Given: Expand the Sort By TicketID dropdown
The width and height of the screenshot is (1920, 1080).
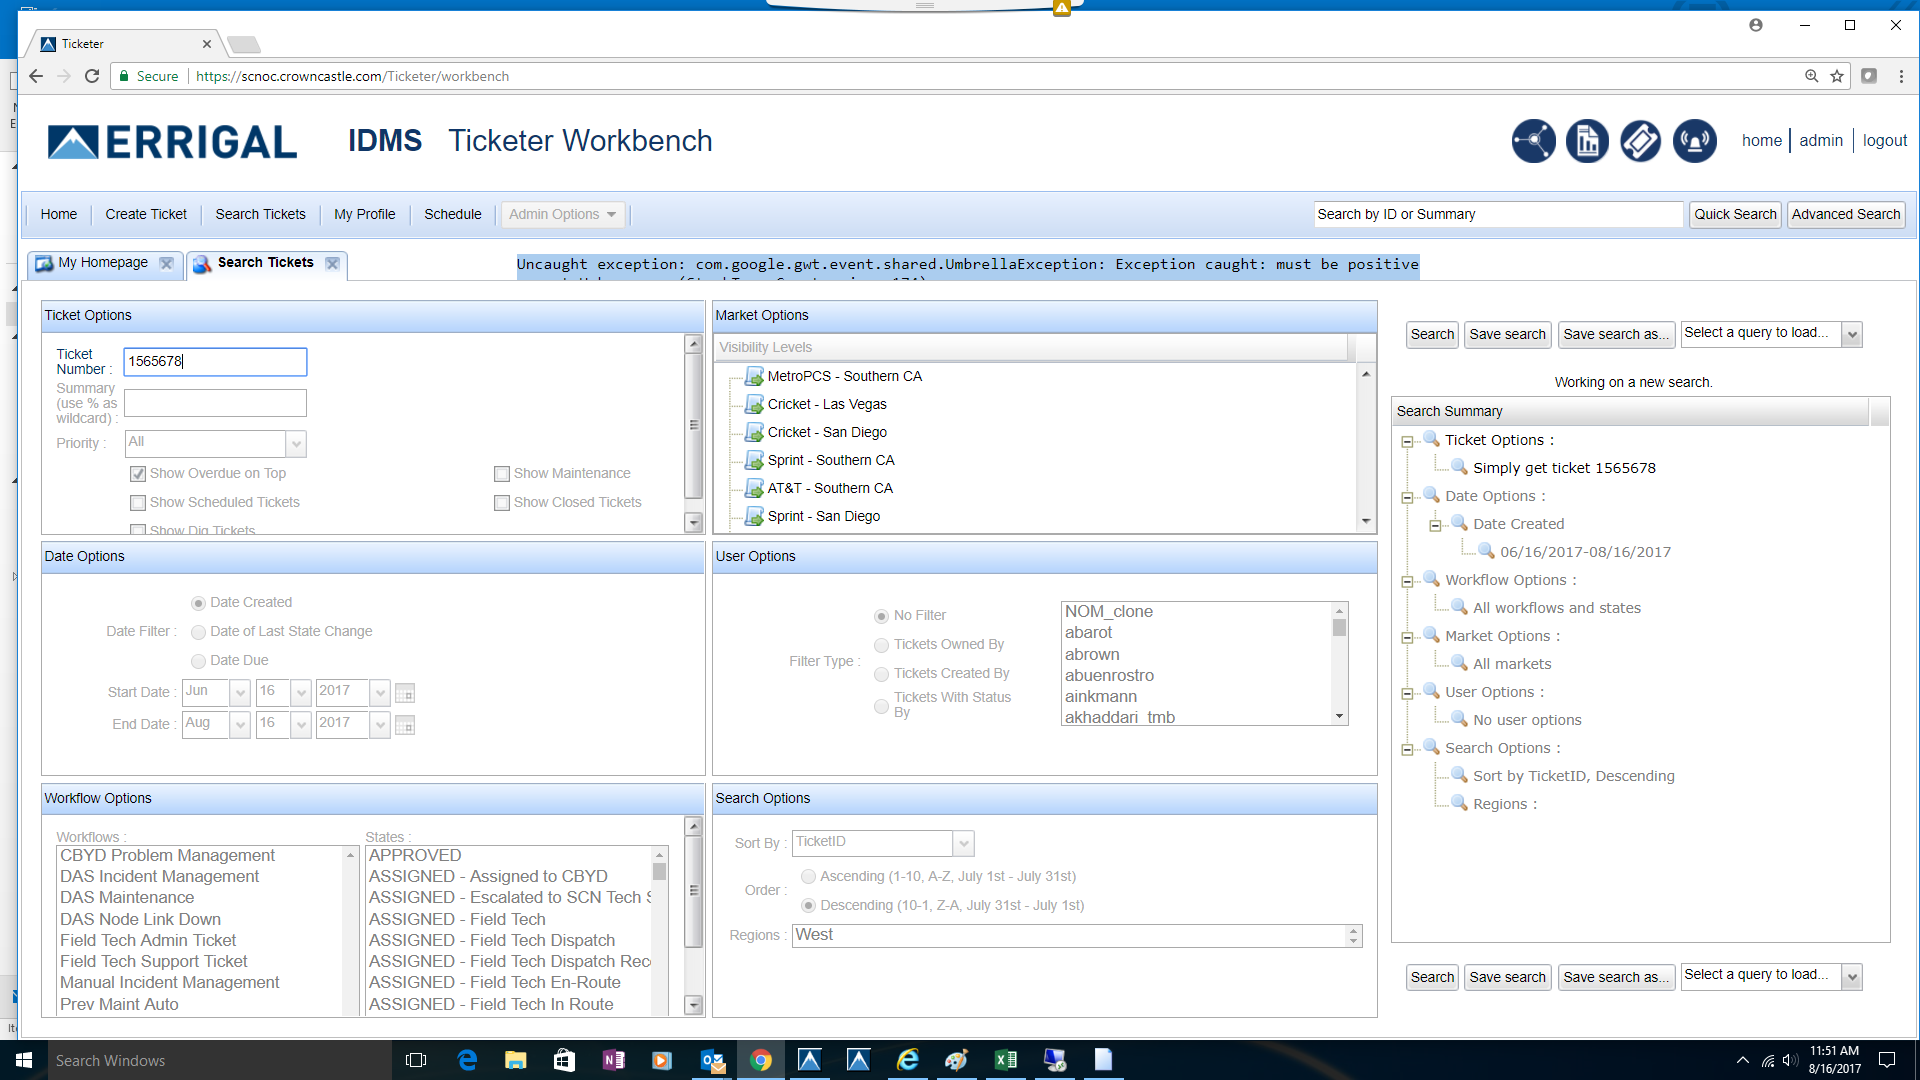Looking at the screenshot, I should (x=963, y=843).
